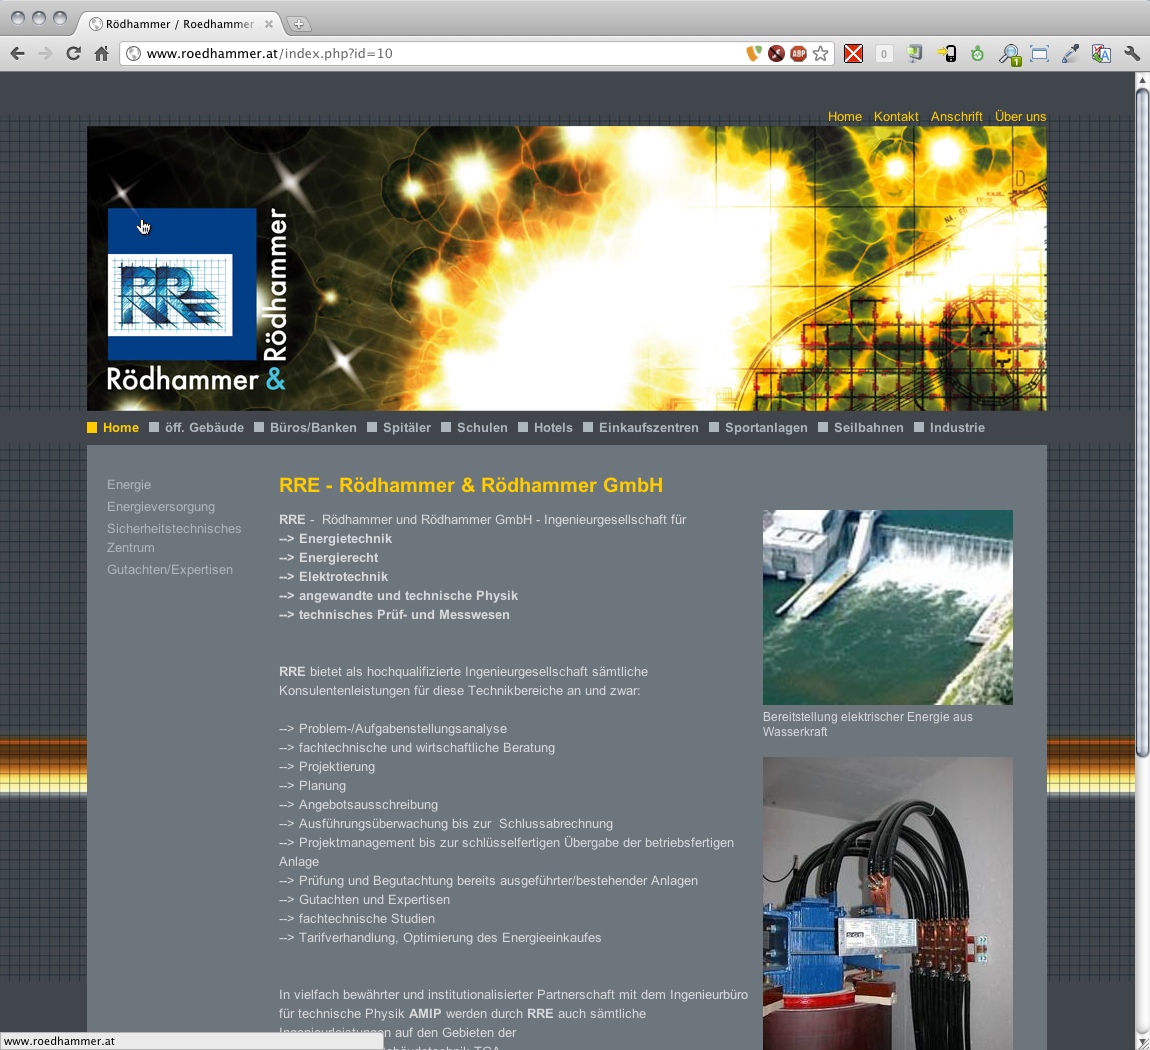Click the list line Planung

[x=312, y=786]
